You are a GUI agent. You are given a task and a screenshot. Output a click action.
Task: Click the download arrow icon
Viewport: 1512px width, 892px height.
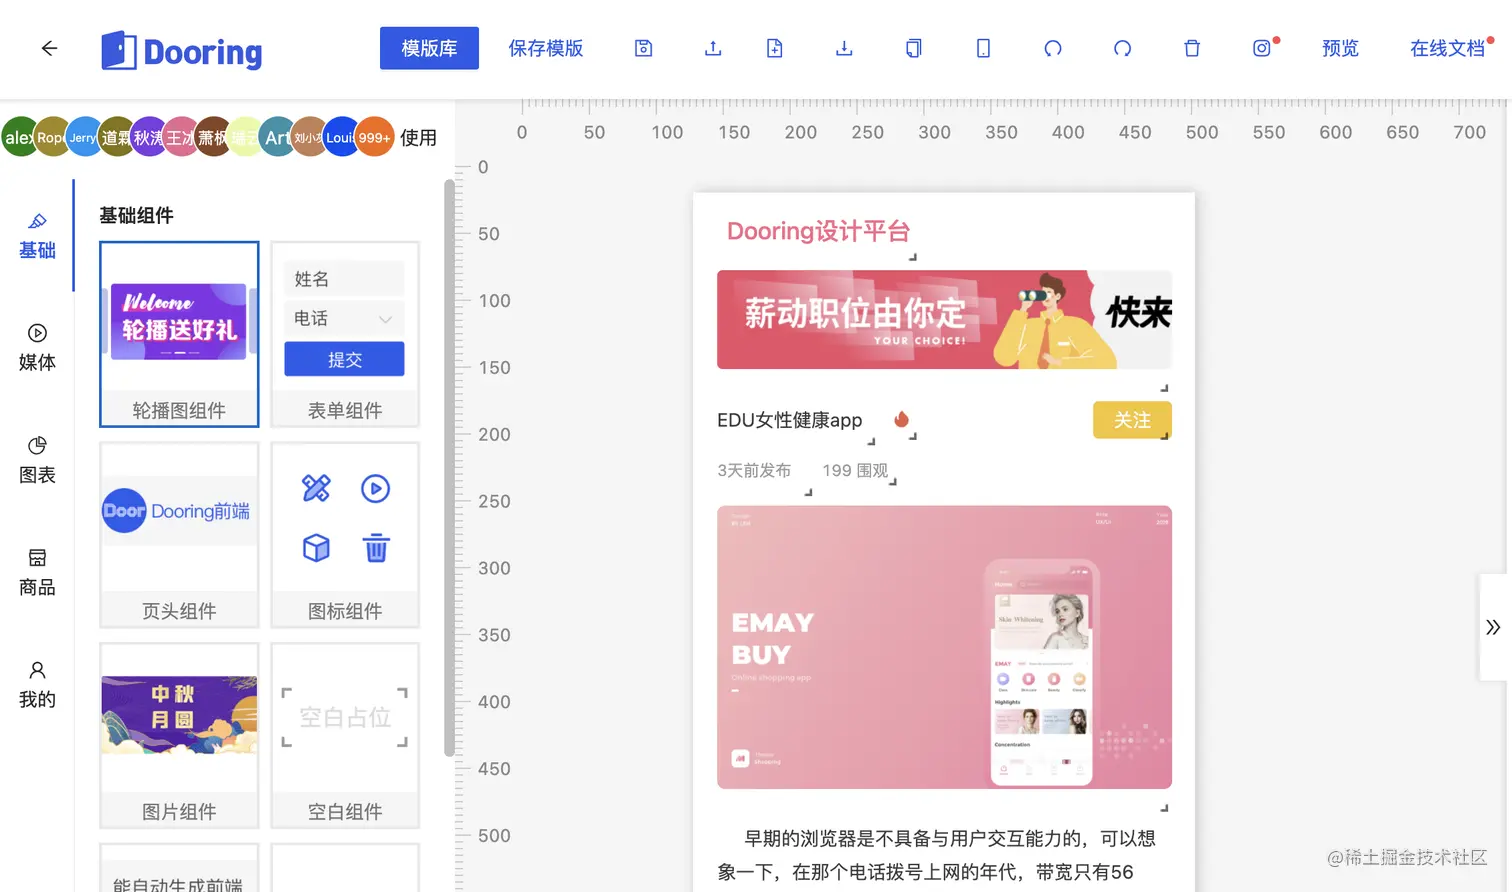click(x=844, y=48)
